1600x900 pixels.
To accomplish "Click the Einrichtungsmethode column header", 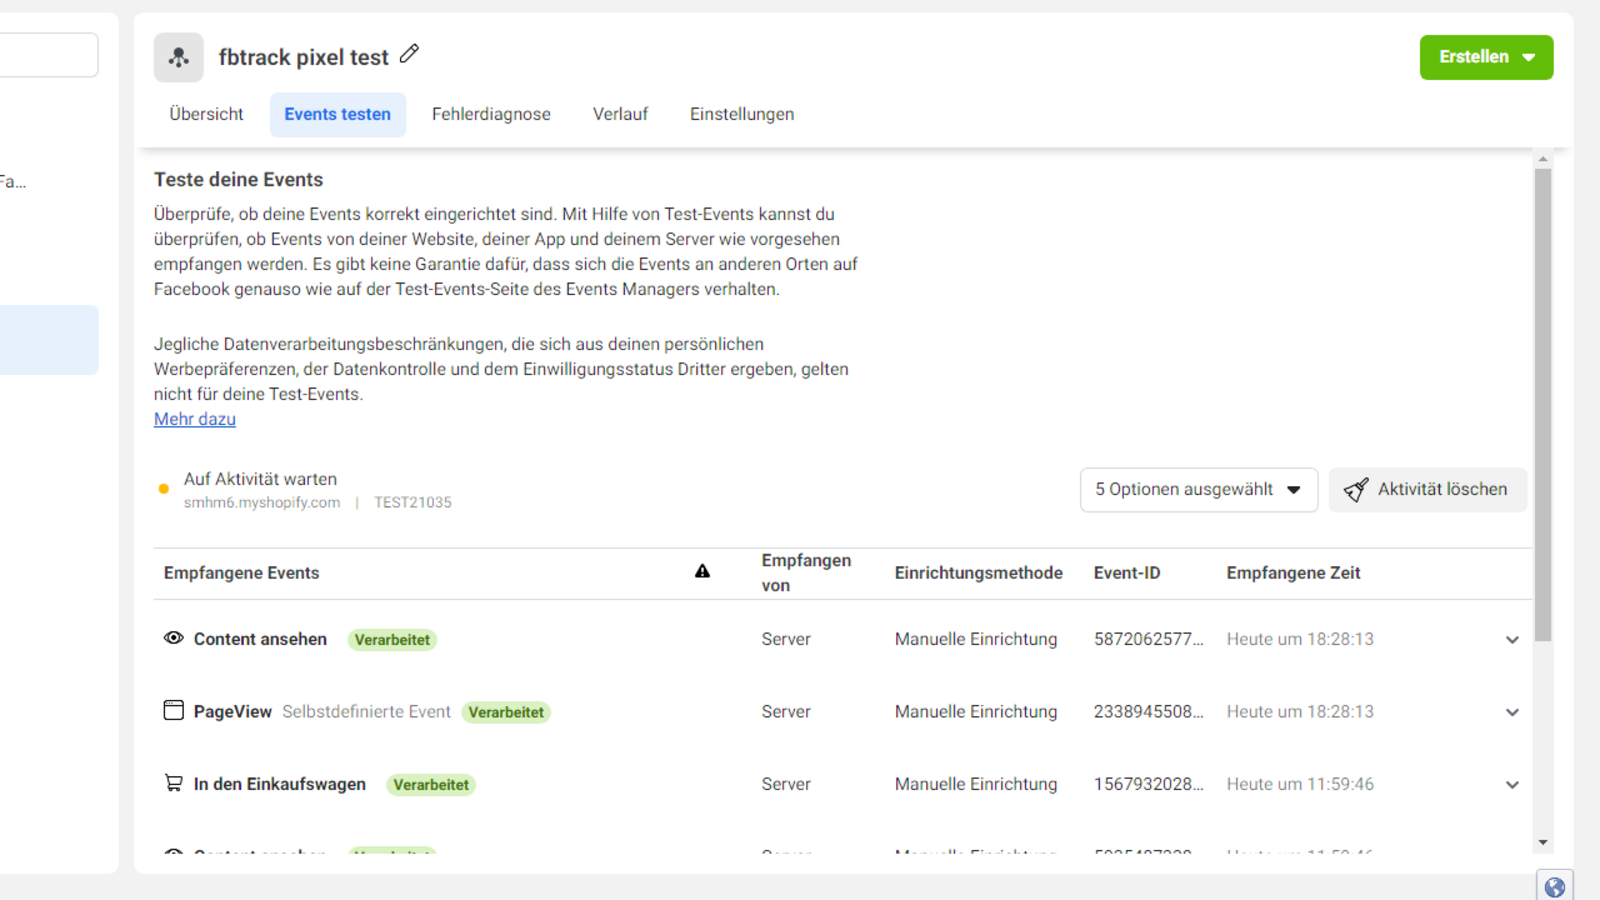I will 978,573.
